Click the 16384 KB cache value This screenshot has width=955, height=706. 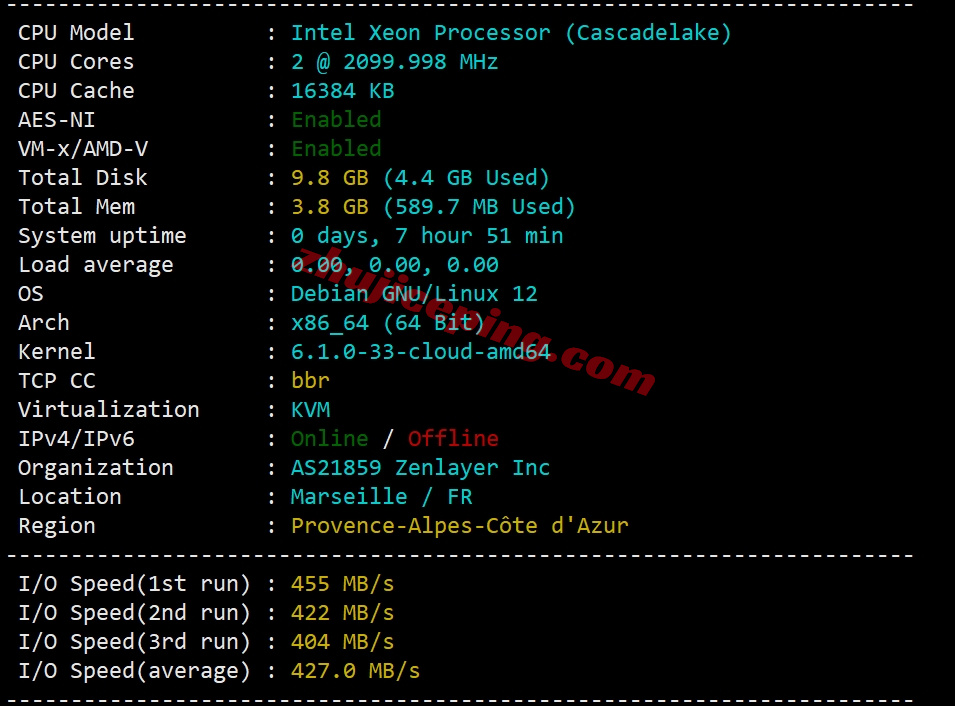pyautogui.click(x=342, y=91)
